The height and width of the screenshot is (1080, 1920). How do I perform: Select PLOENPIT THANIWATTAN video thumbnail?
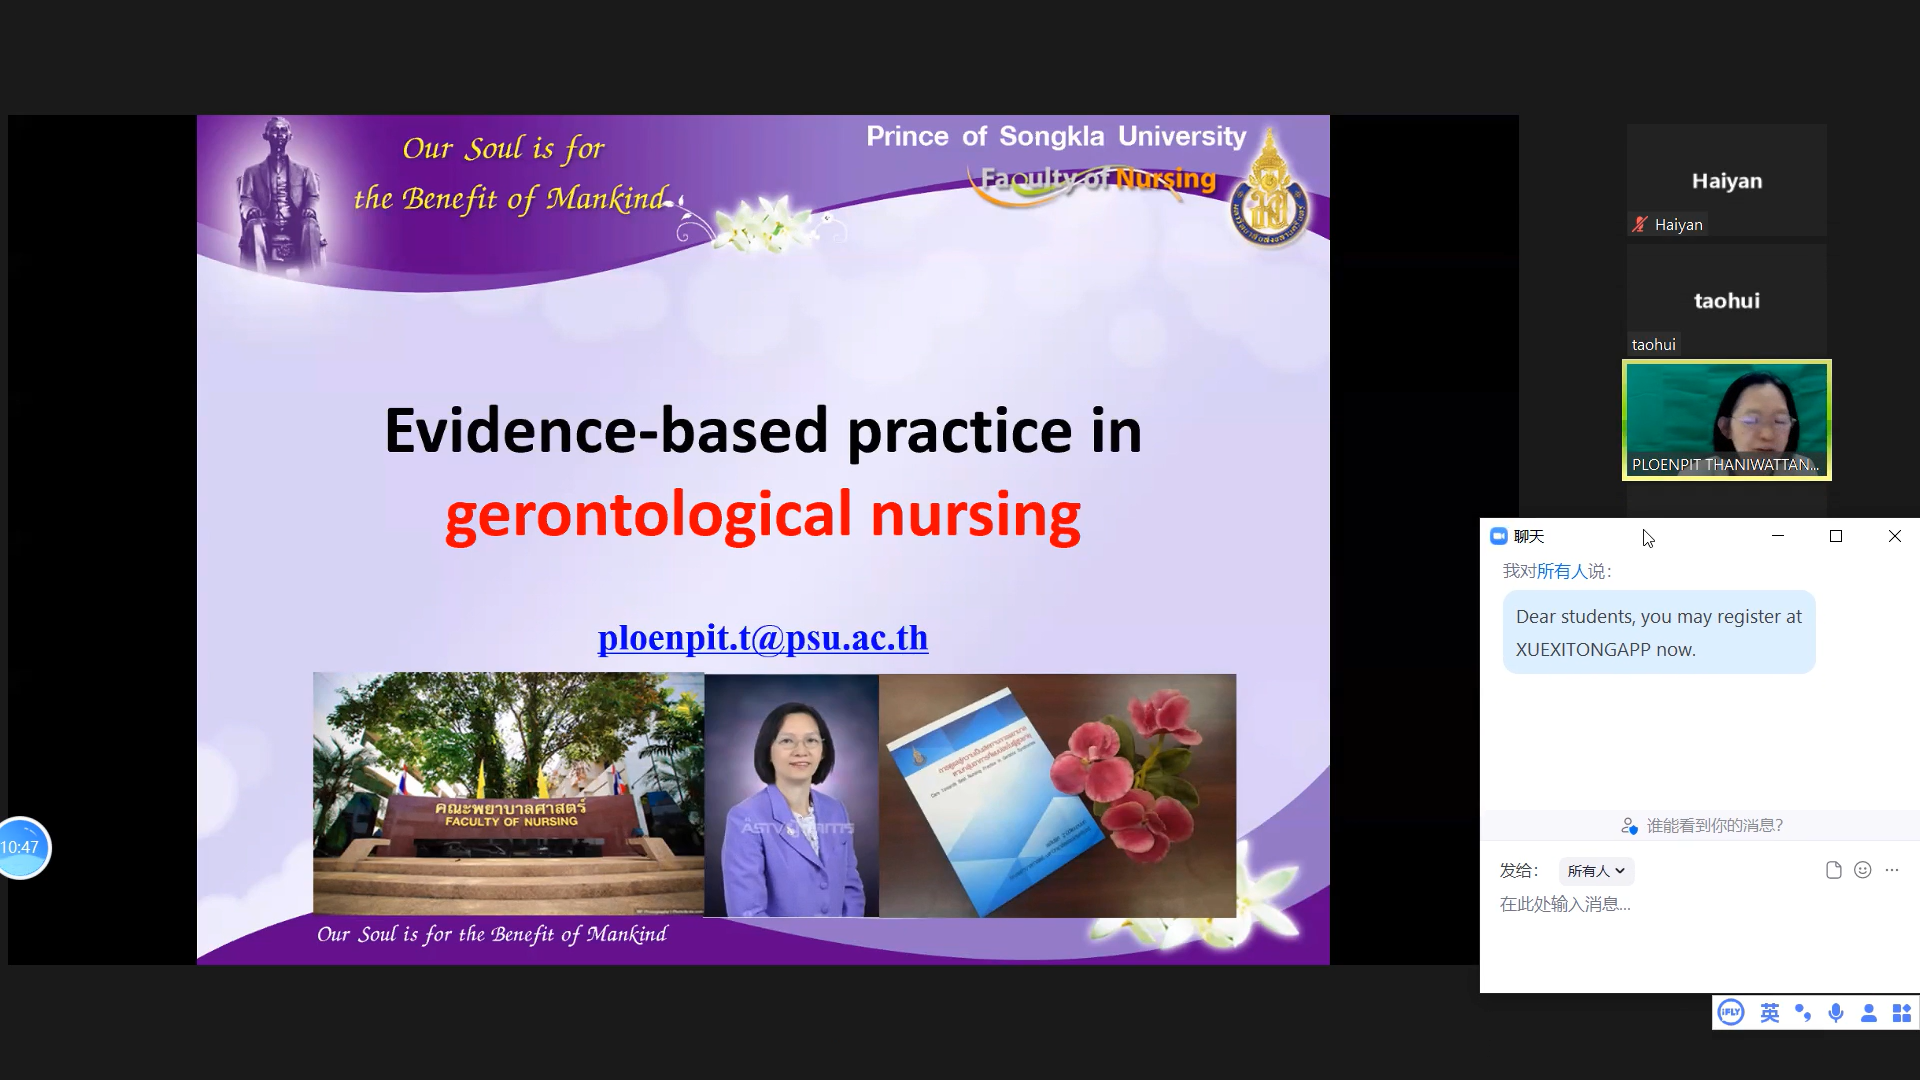[x=1726, y=420]
